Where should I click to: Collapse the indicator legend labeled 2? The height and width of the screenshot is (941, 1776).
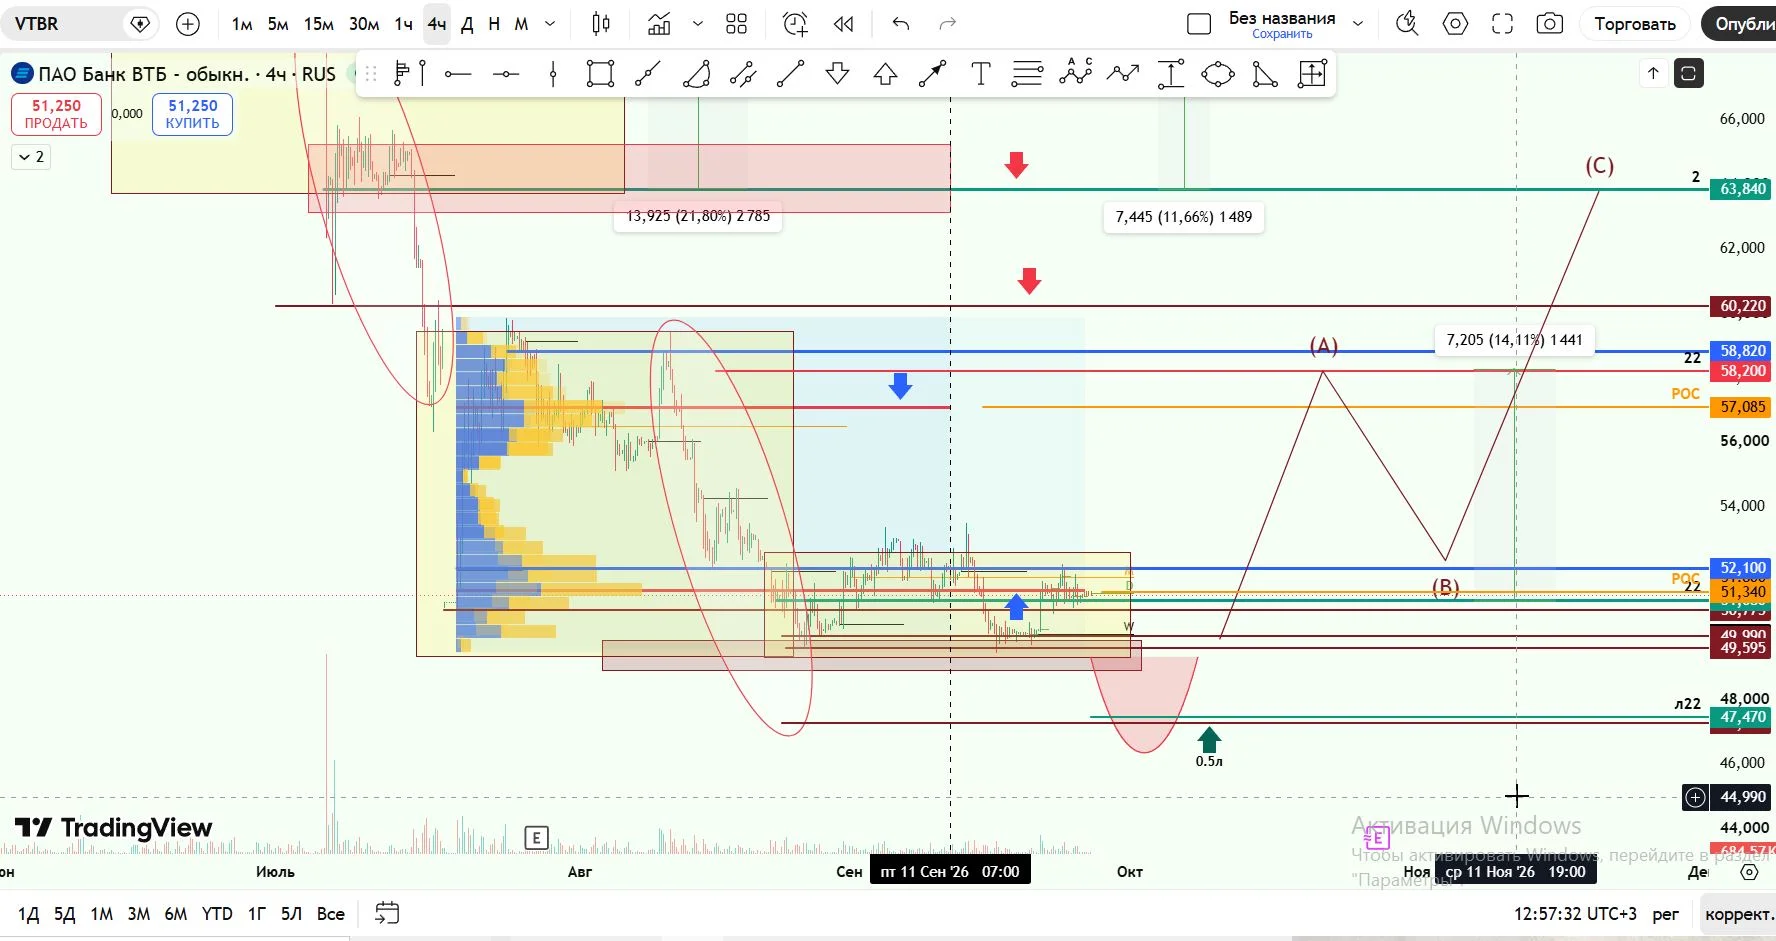[x=31, y=157]
